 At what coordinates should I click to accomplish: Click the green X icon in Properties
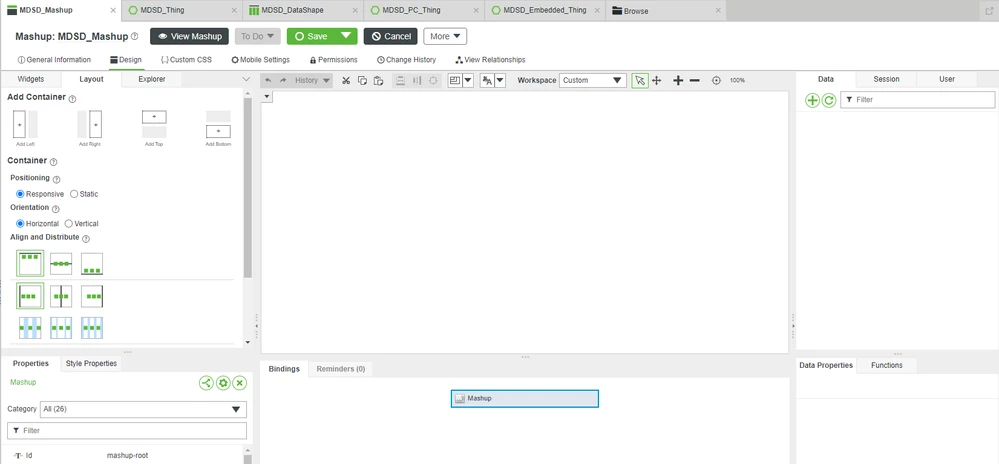tap(240, 382)
